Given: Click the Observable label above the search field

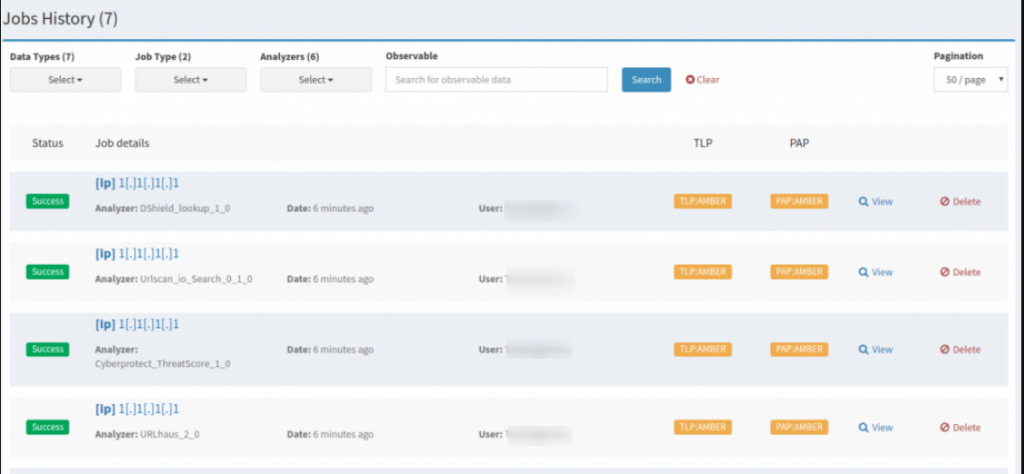Looking at the screenshot, I should click(411, 56).
